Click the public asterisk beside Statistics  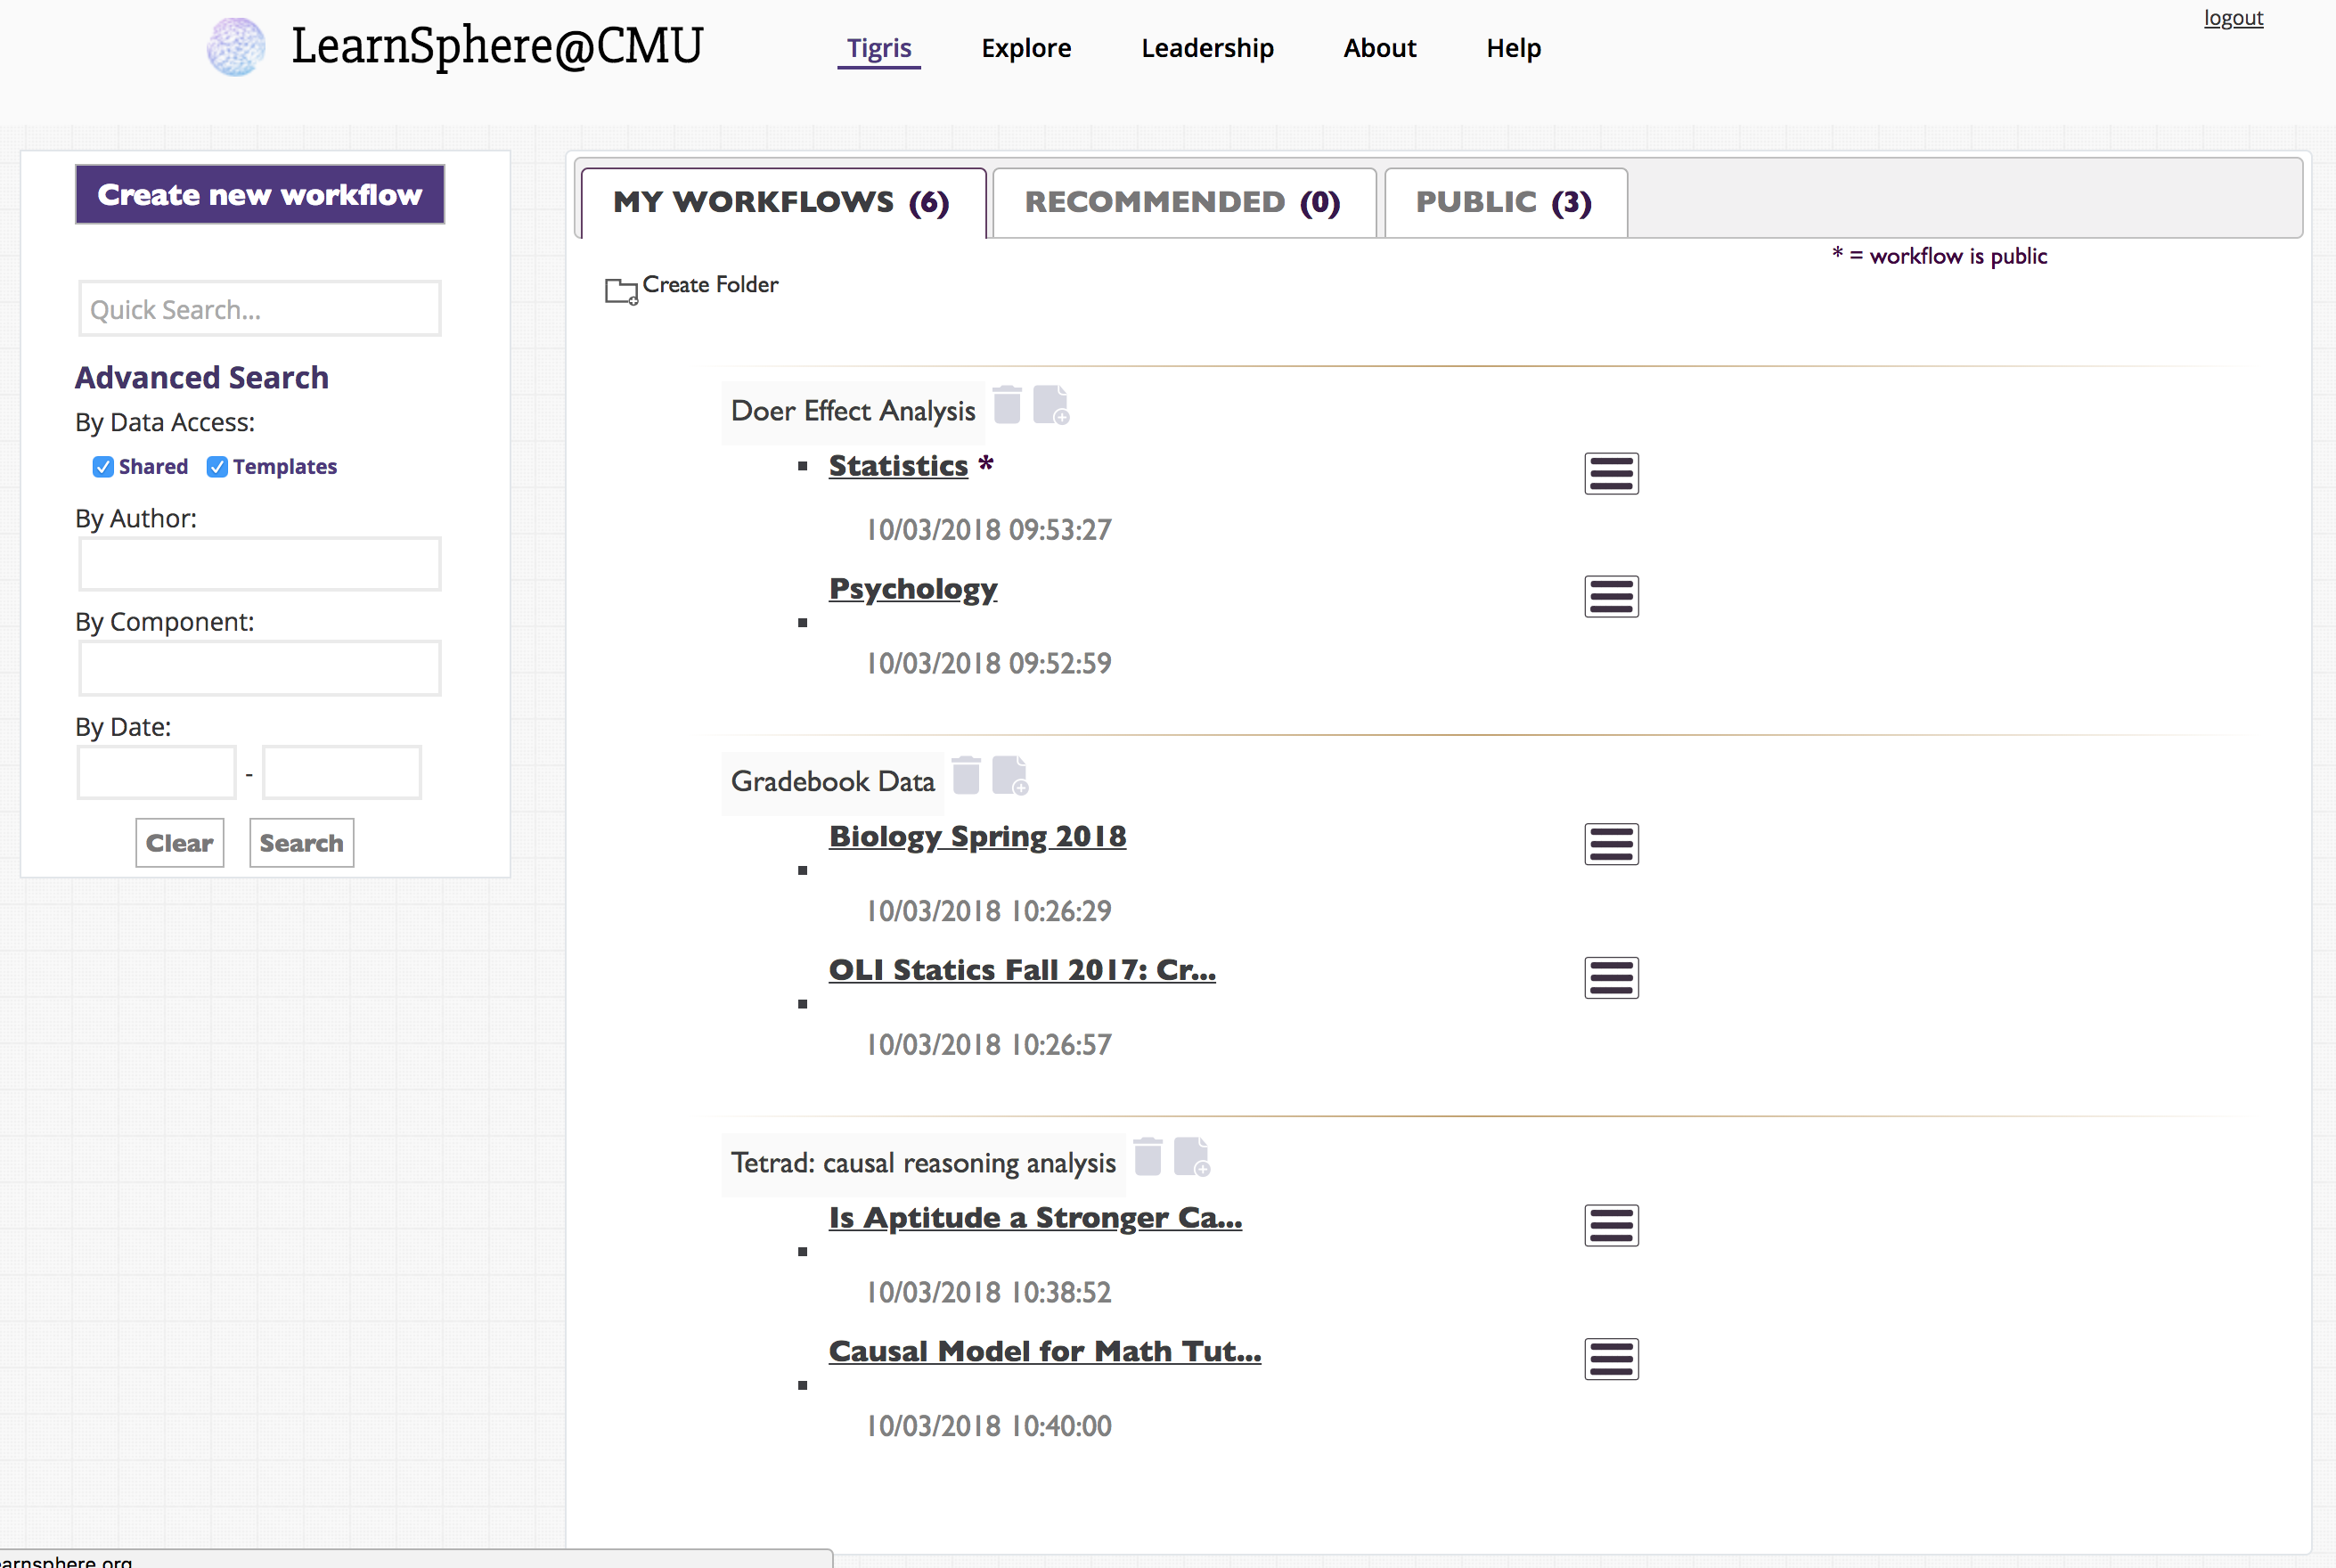coord(986,464)
